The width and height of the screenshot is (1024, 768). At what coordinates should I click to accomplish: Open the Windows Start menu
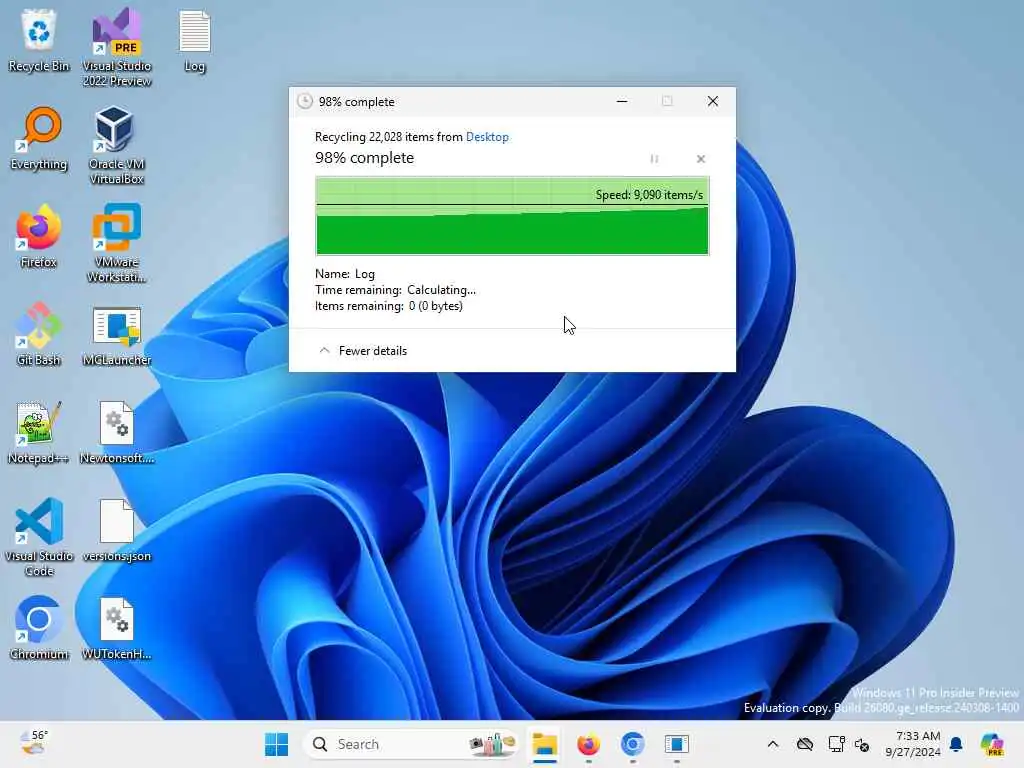tap(276, 744)
